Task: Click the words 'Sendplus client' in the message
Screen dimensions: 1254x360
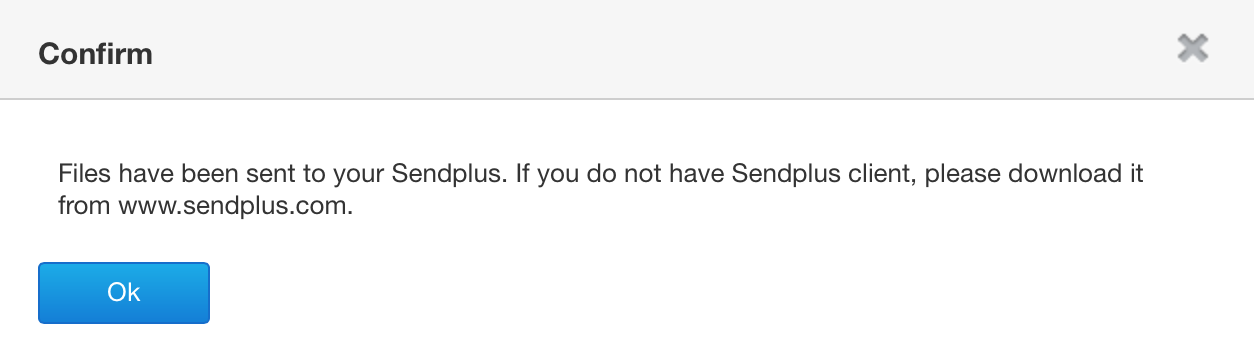Action: coord(825,173)
